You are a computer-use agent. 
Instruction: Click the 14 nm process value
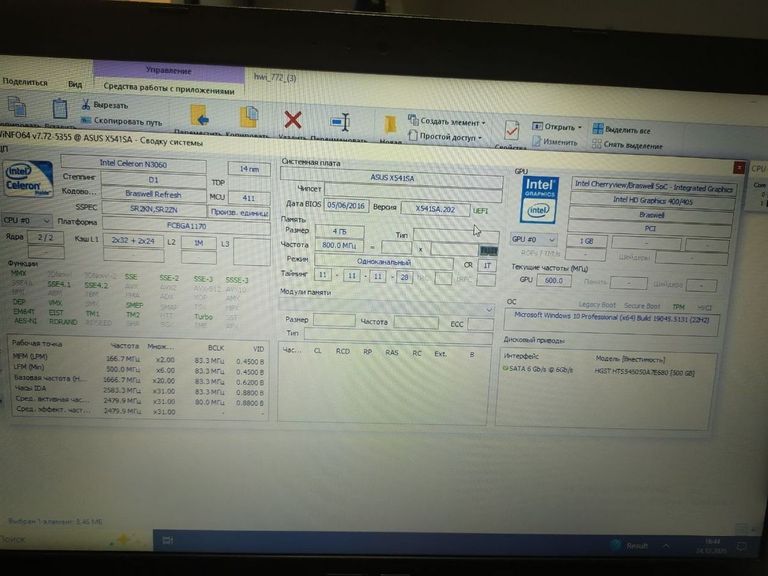pos(249,169)
